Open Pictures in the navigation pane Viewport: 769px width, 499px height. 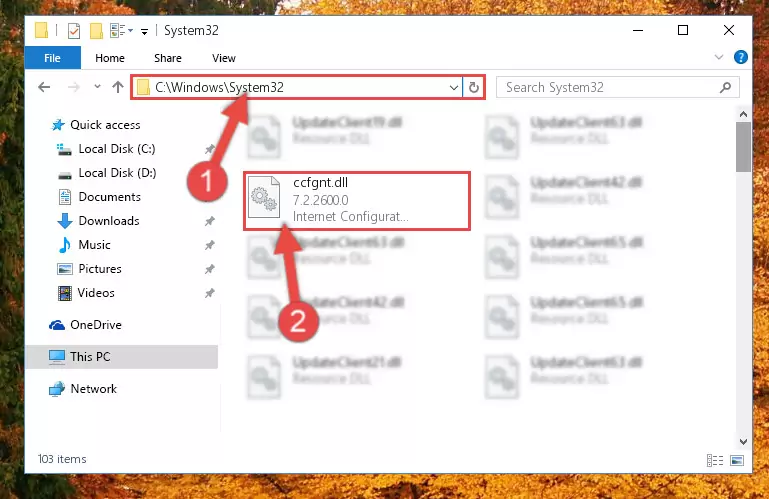[100, 269]
